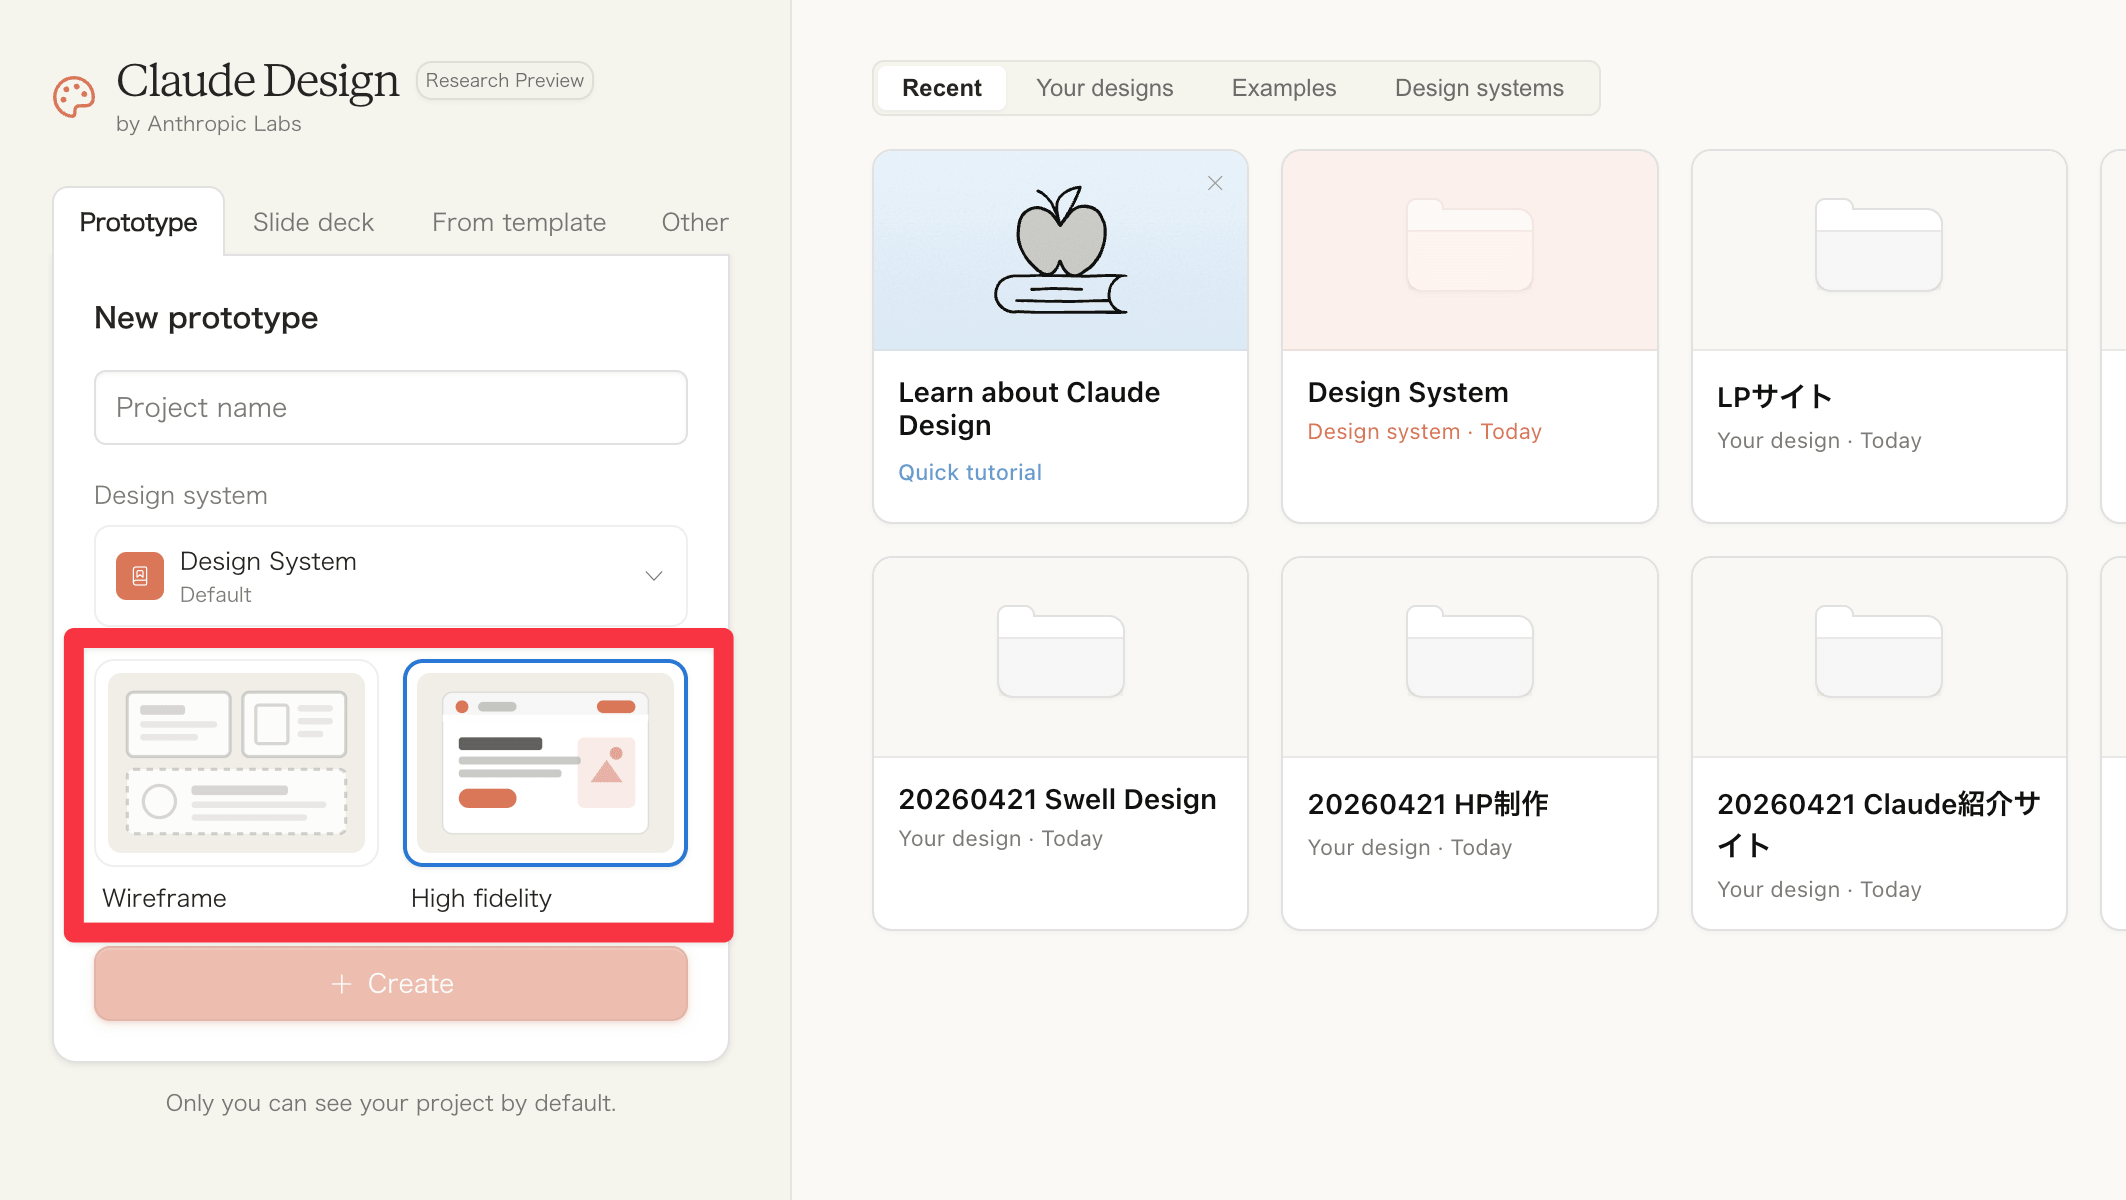Click the apple-on-book tutorial illustration
The width and height of the screenshot is (2126, 1200).
pos(1060,250)
